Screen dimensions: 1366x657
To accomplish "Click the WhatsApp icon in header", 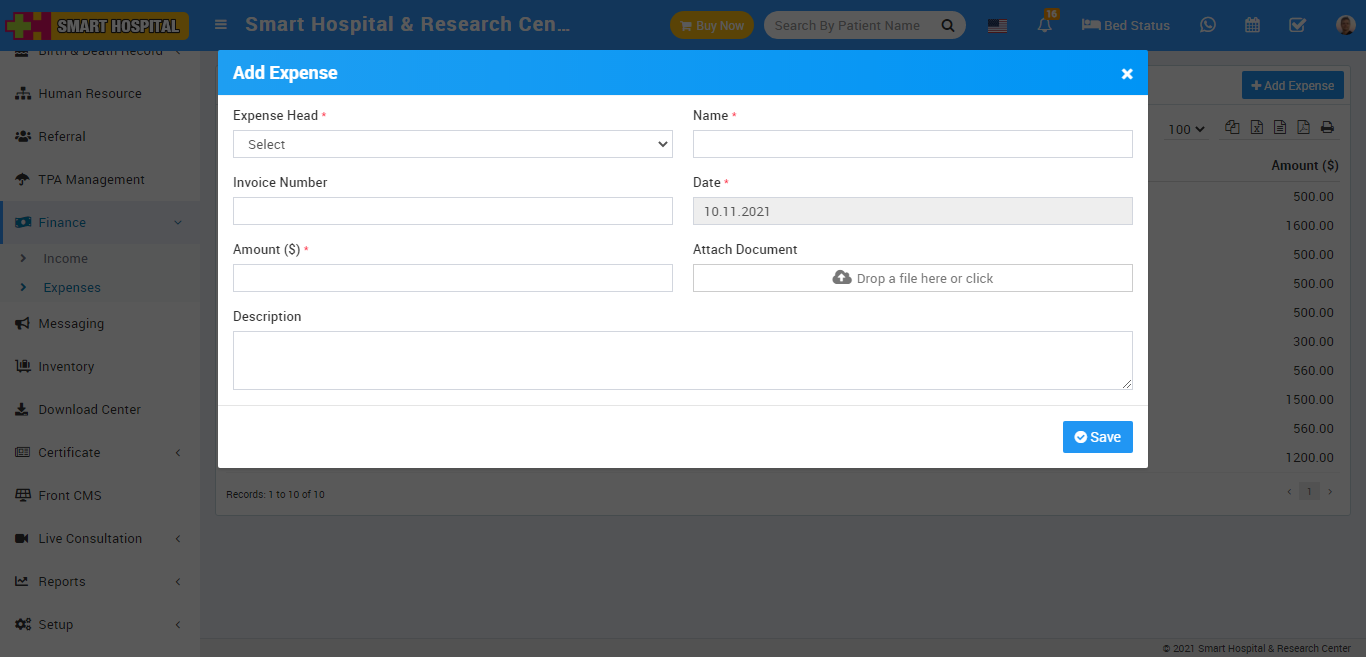I will tap(1208, 25).
